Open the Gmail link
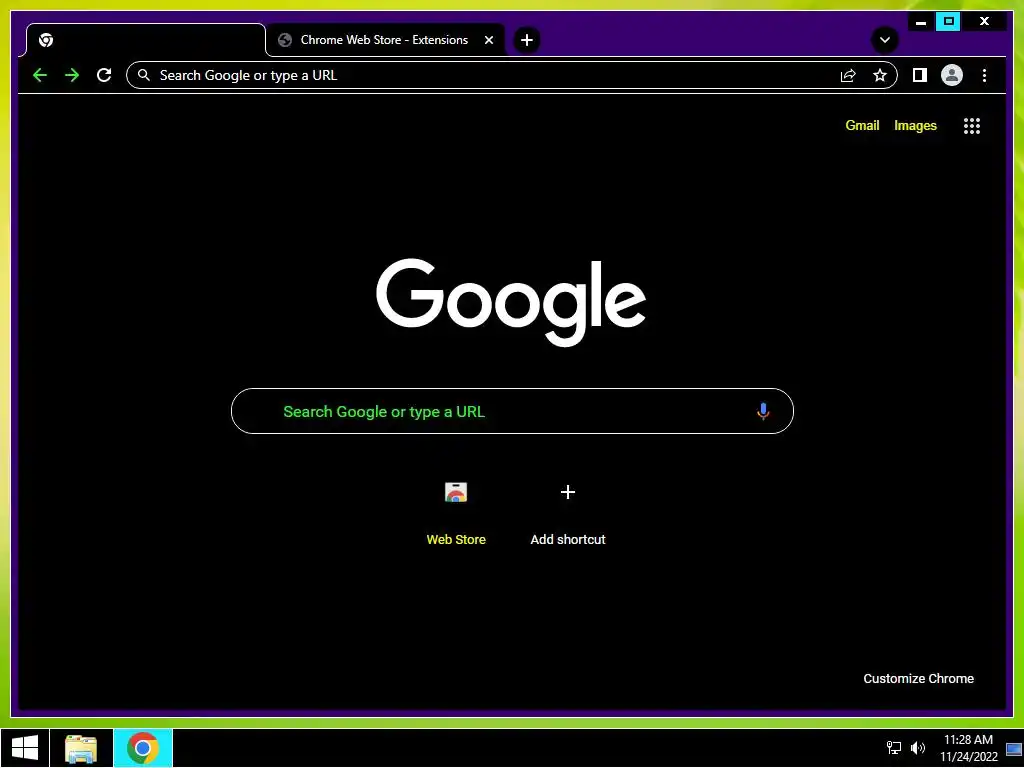Image resolution: width=1024 pixels, height=768 pixels. 862,125
